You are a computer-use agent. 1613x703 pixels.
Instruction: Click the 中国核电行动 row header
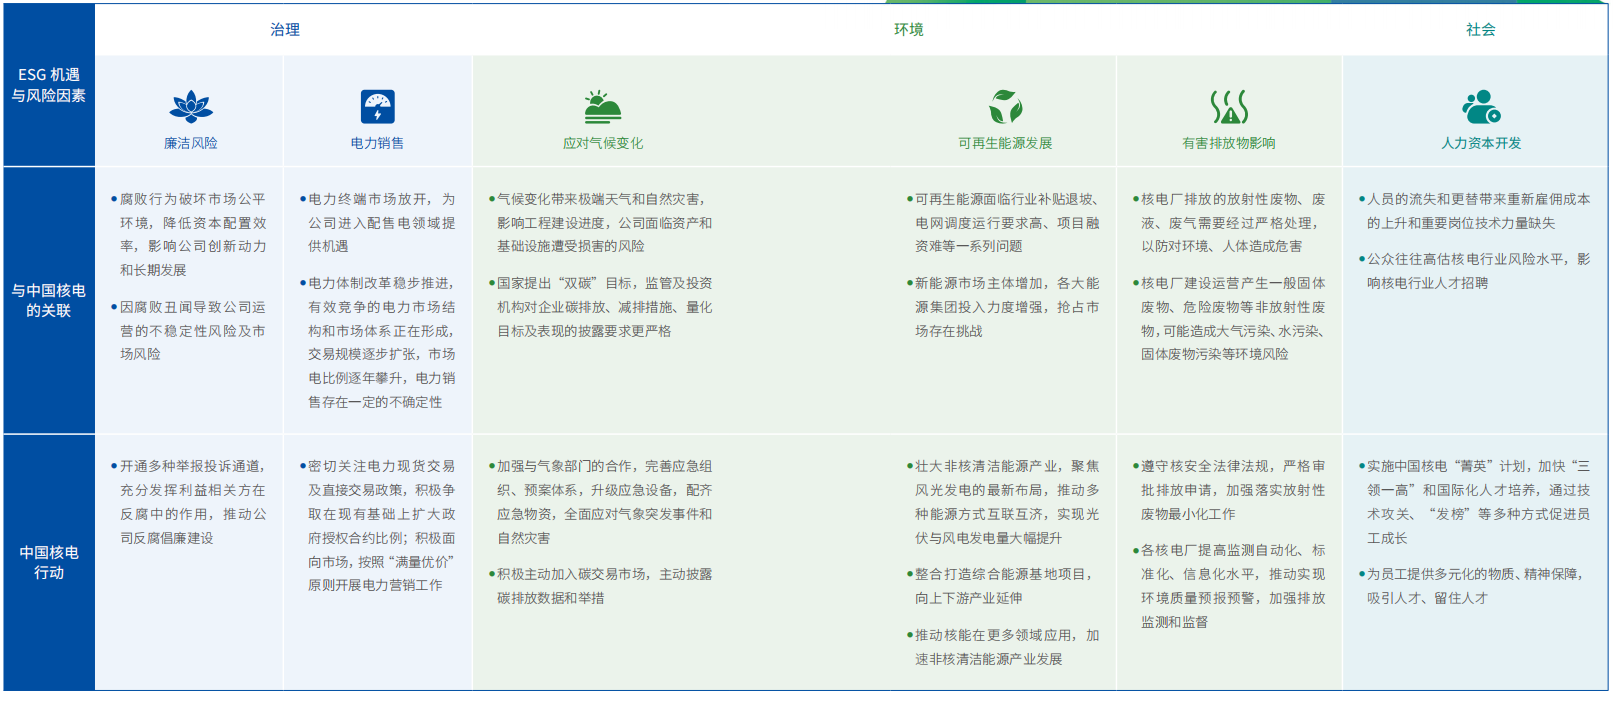49,562
